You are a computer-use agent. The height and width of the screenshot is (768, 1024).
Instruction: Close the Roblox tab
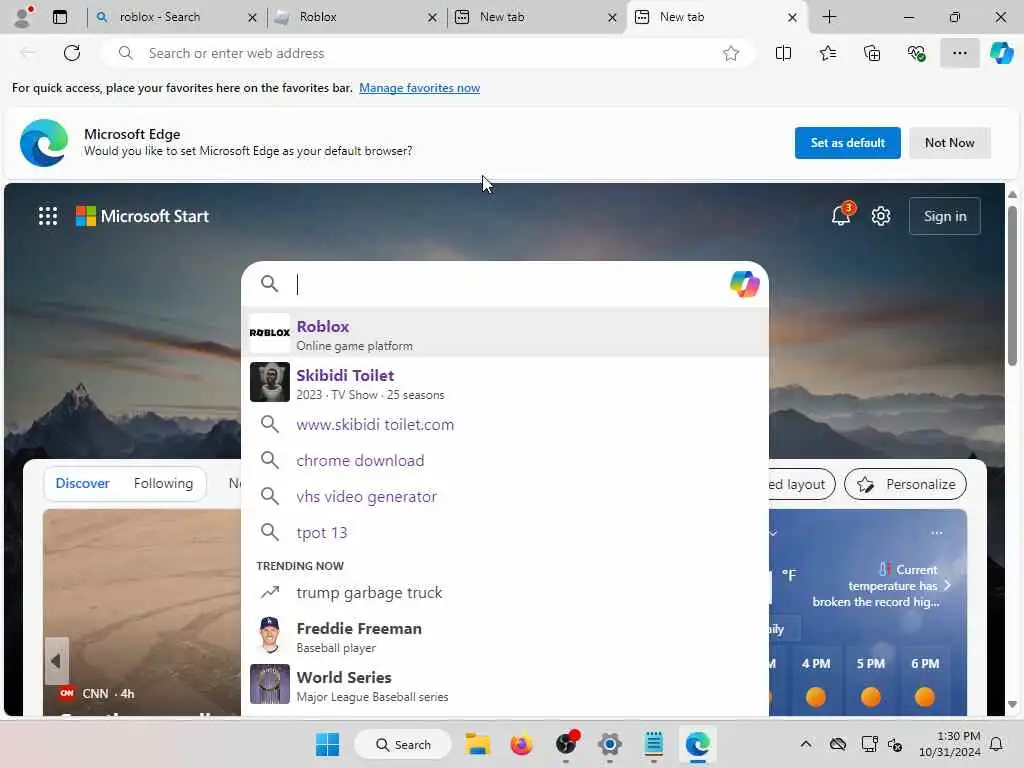[432, 18]
